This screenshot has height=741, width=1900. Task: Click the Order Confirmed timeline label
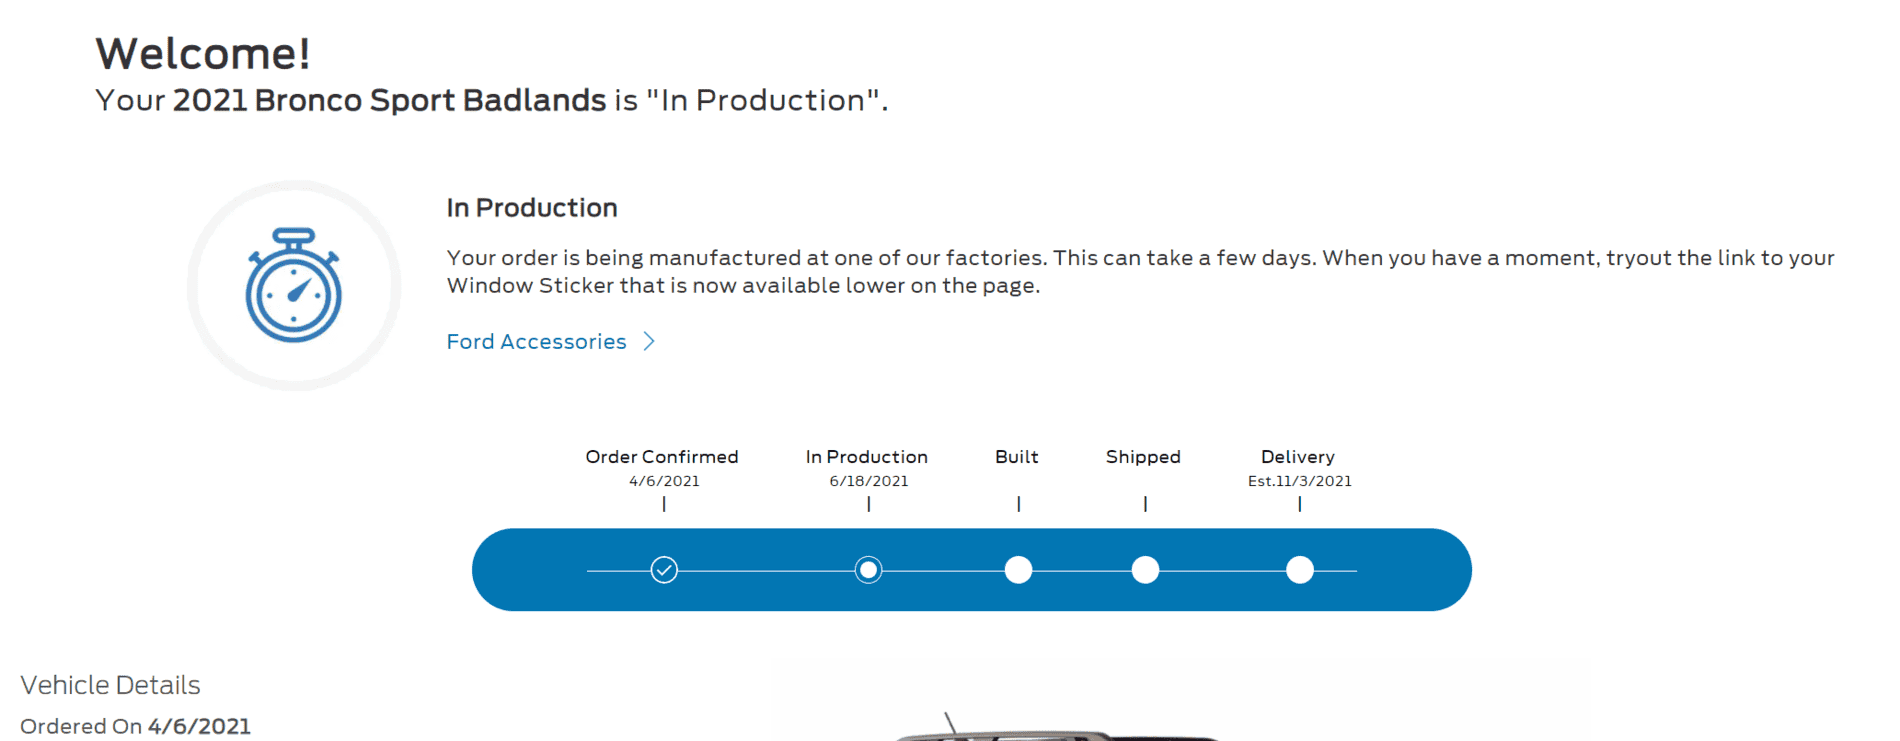click(662, 457)
